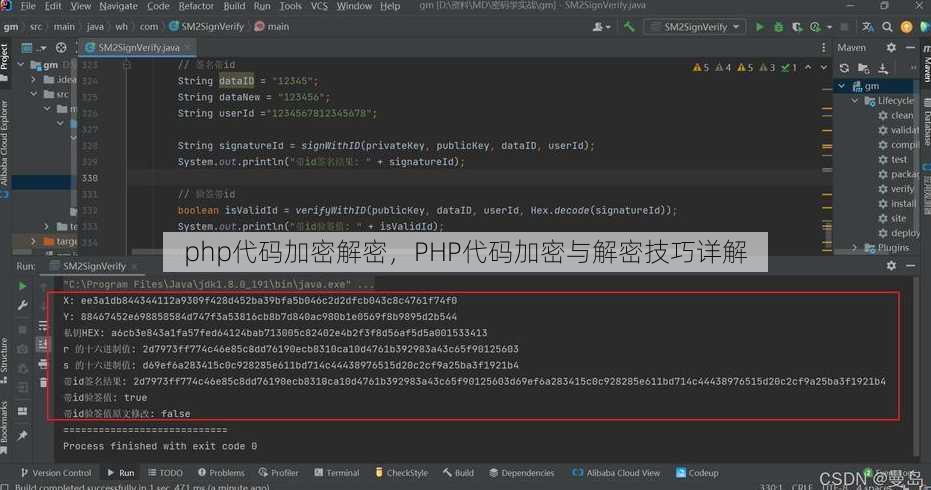Image resolution: width=931 pixels, height=490 pixels.
Task: Hide the Run tool window with minus icon
Action: click(910, 265)
